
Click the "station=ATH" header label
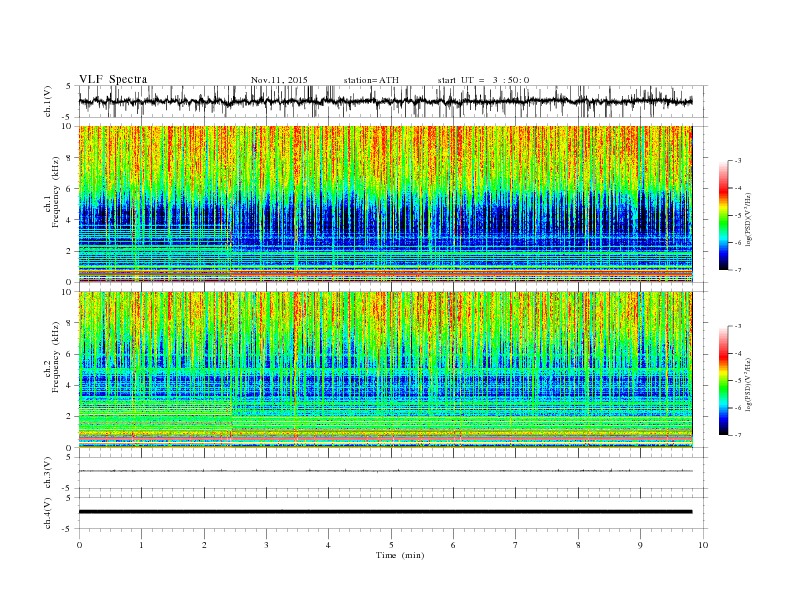[371, 80]
